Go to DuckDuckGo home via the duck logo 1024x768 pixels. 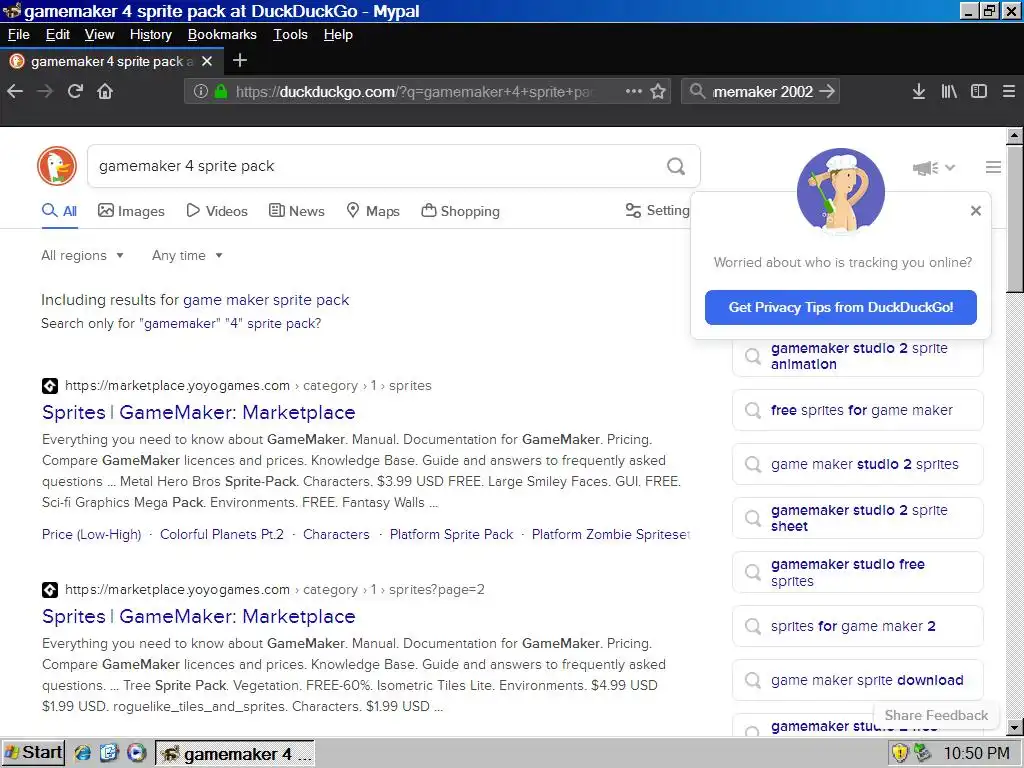pos(57,166)
